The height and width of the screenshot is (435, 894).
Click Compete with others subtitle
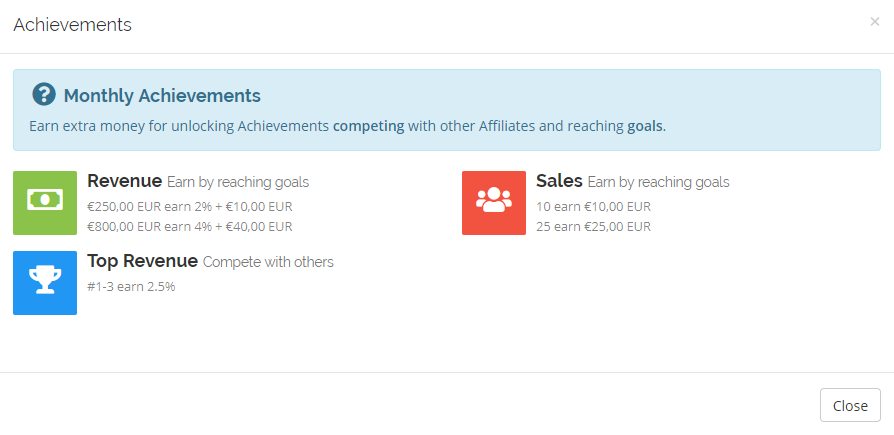[268, 262]
